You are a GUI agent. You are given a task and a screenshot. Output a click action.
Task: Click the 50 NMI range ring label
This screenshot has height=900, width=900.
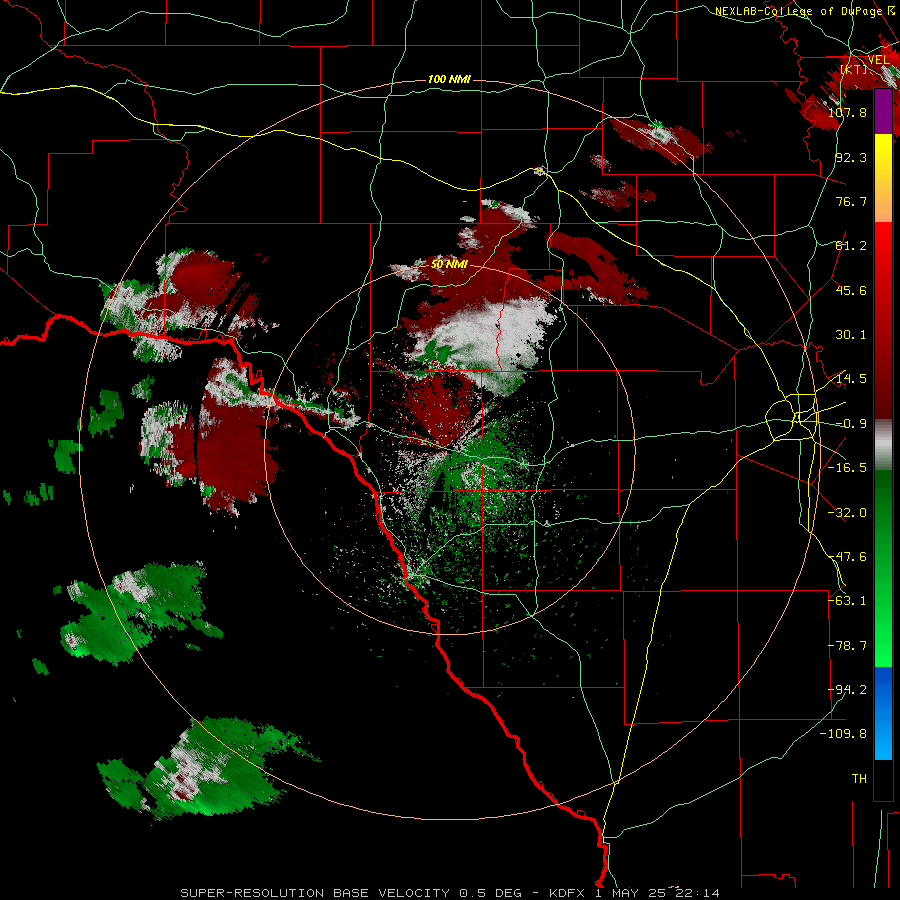449,265
